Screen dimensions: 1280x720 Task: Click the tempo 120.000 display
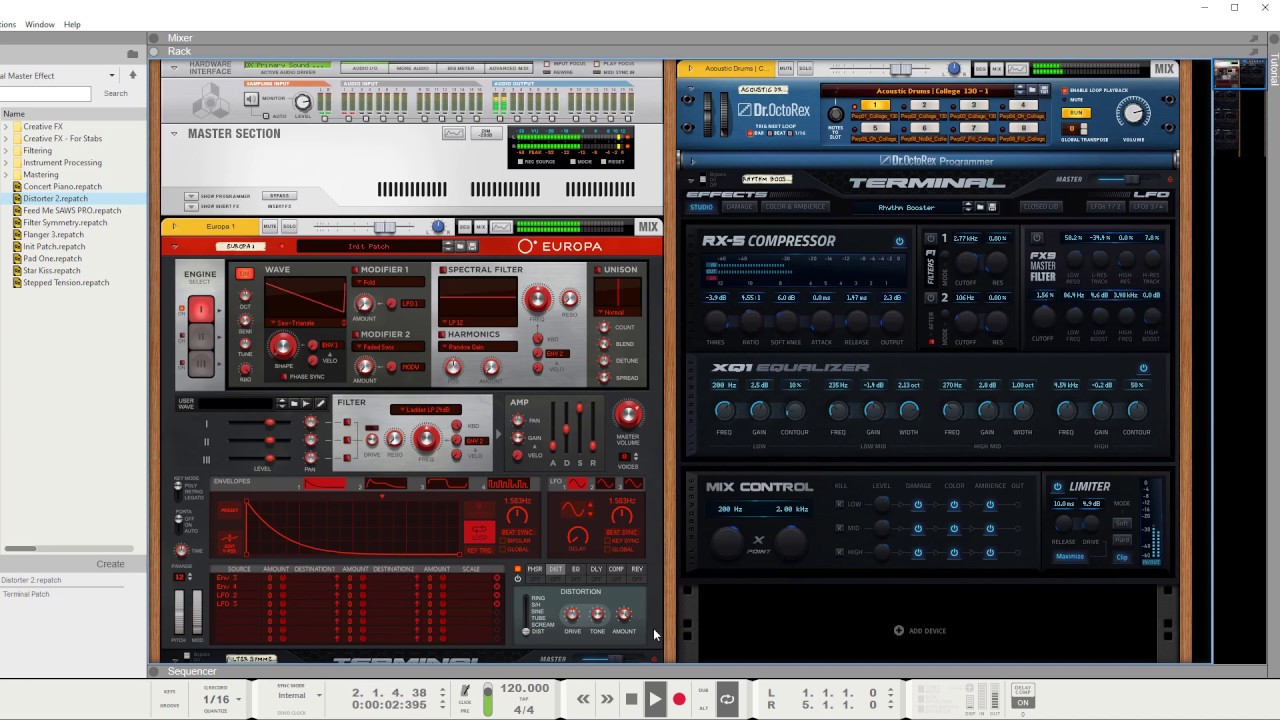(524, 688)
